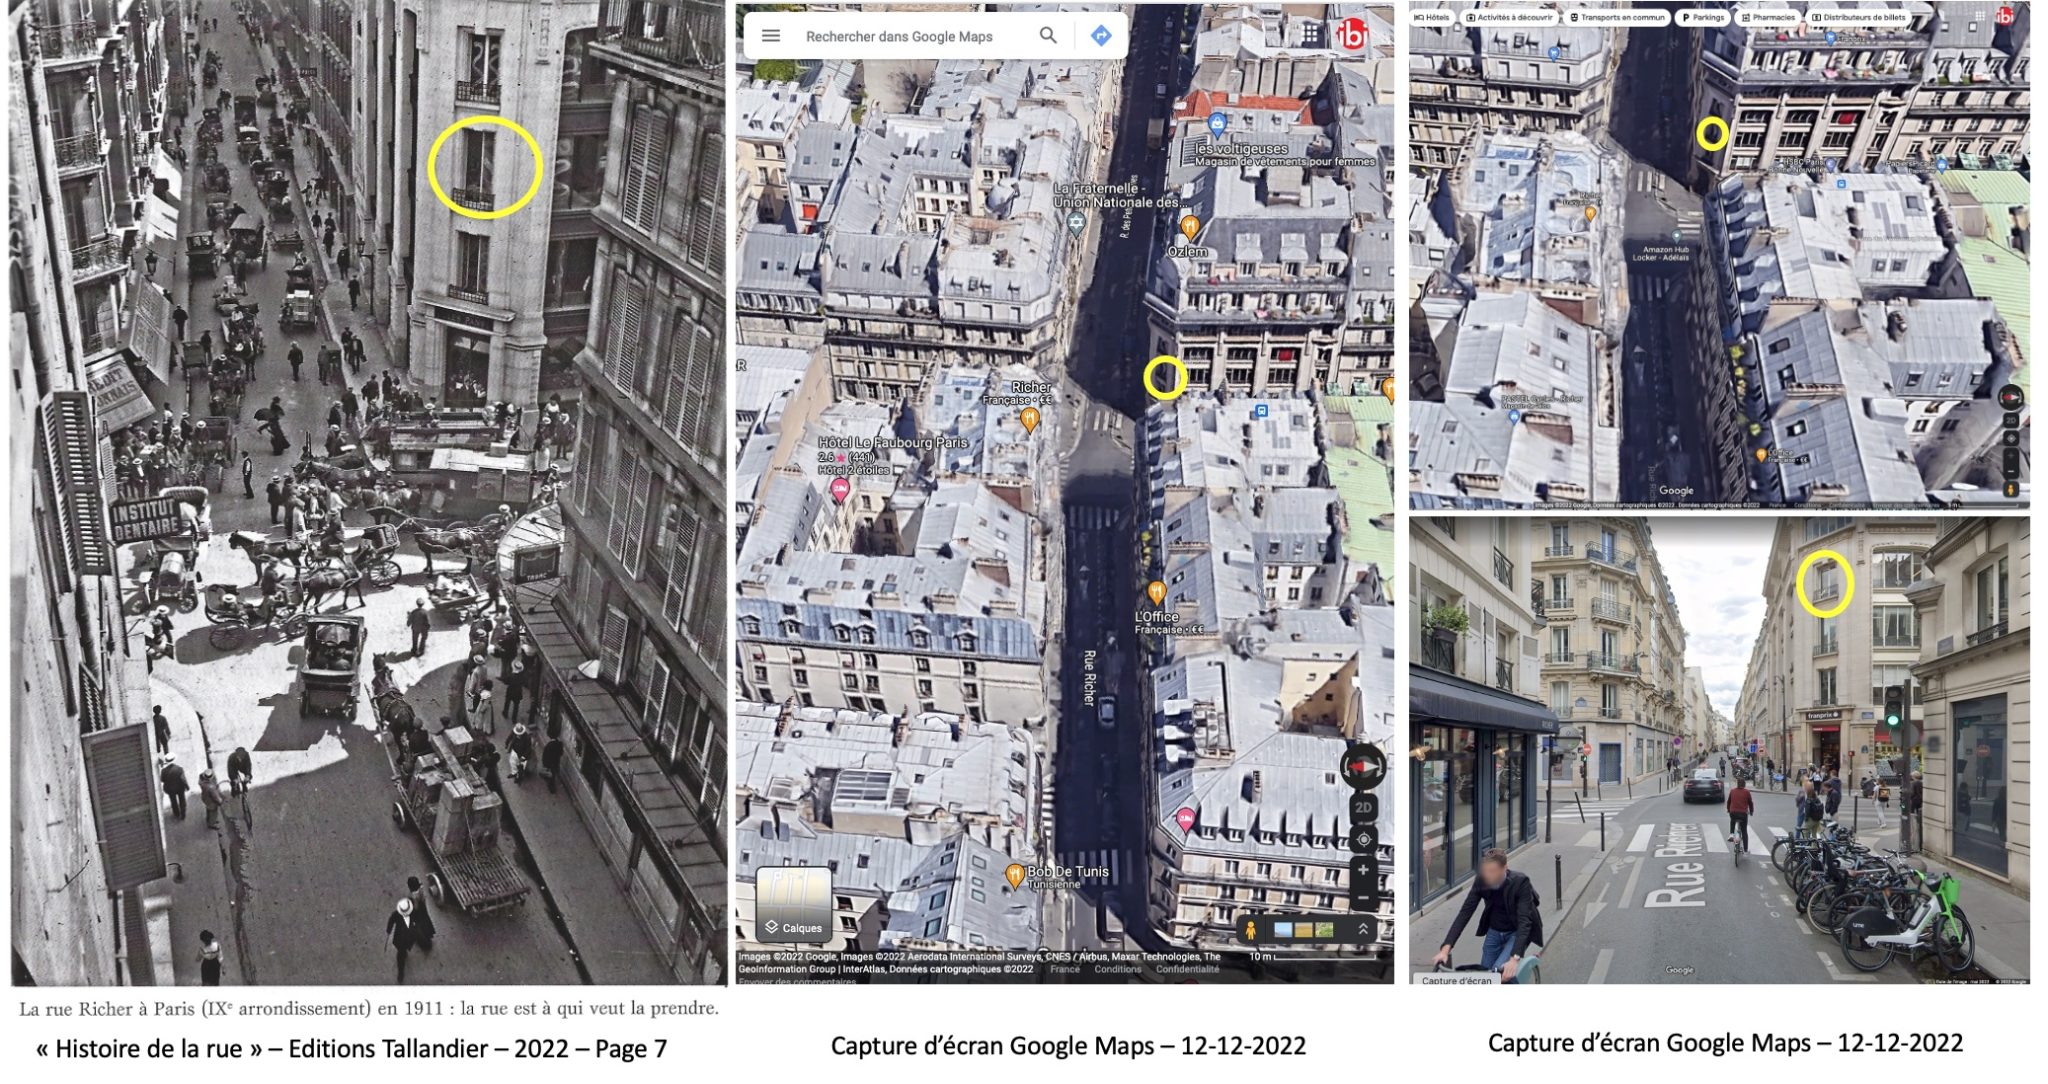
Task: Select the Ozlem restaurant pin
Action: tap(1190, 226)
